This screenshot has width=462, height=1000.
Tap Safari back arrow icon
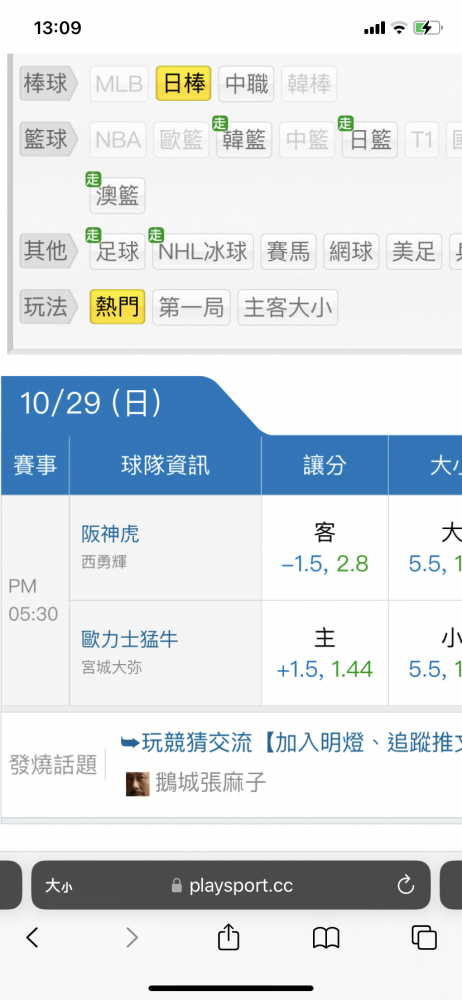pos(33,937)
